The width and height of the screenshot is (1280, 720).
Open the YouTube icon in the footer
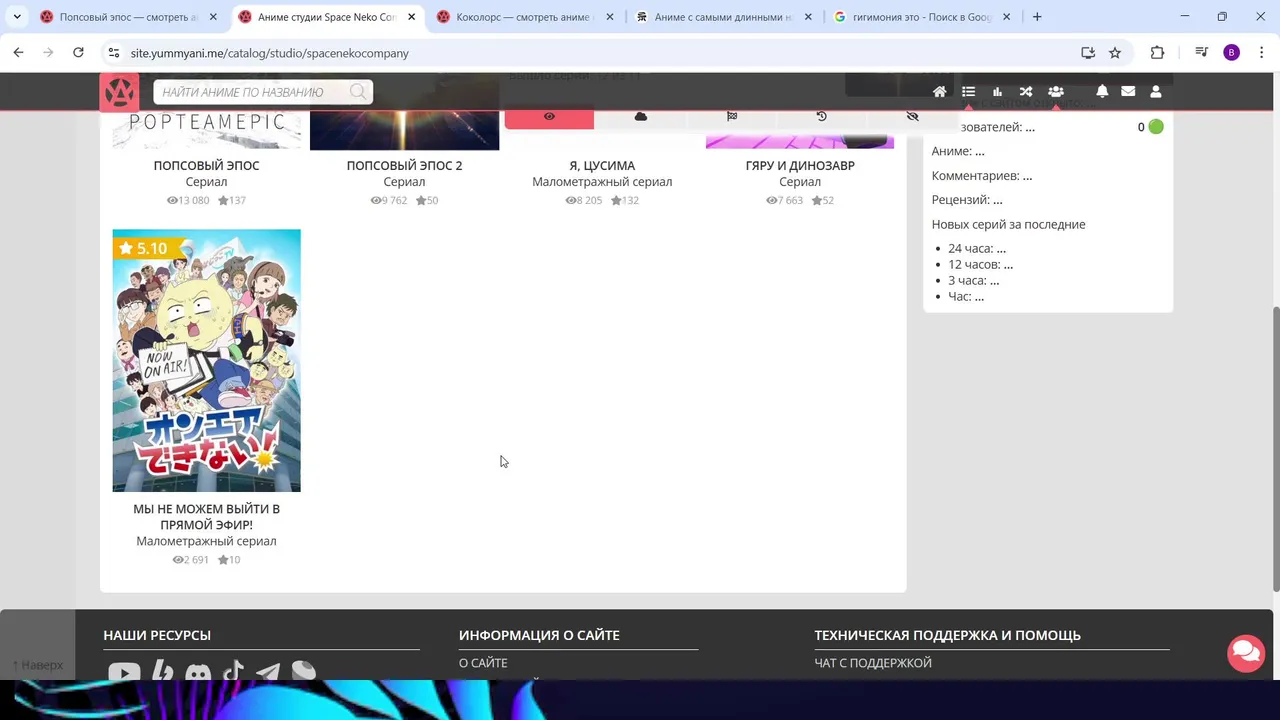tap(124, 673)
